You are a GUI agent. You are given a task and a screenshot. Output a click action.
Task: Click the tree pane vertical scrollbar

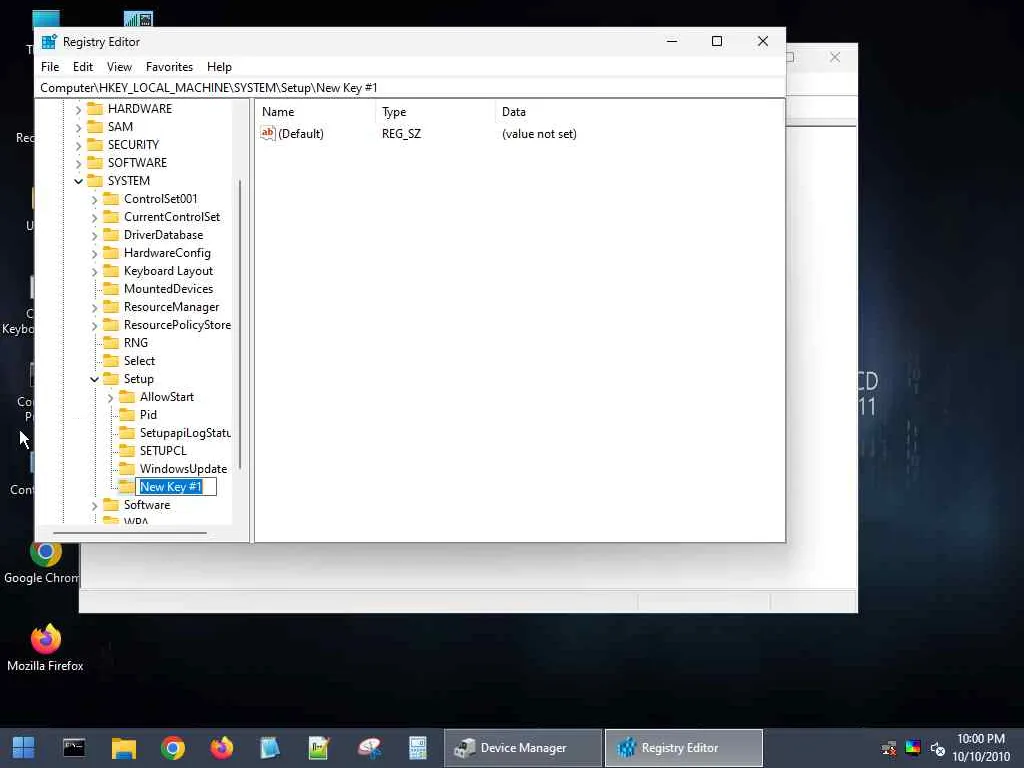[x=240, y=324]
